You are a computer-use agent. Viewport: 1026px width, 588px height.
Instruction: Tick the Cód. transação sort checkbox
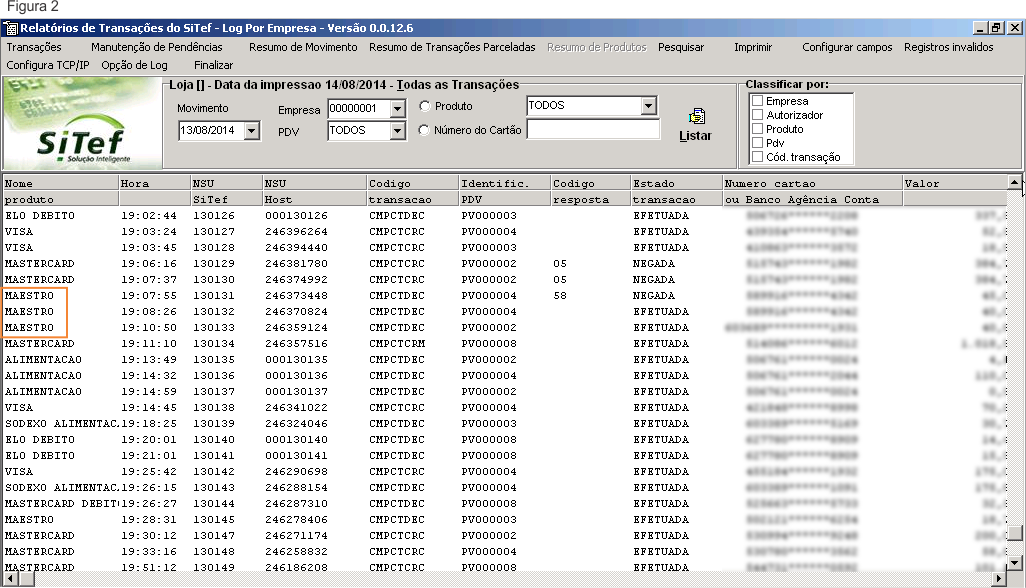[x=758, y=157]
